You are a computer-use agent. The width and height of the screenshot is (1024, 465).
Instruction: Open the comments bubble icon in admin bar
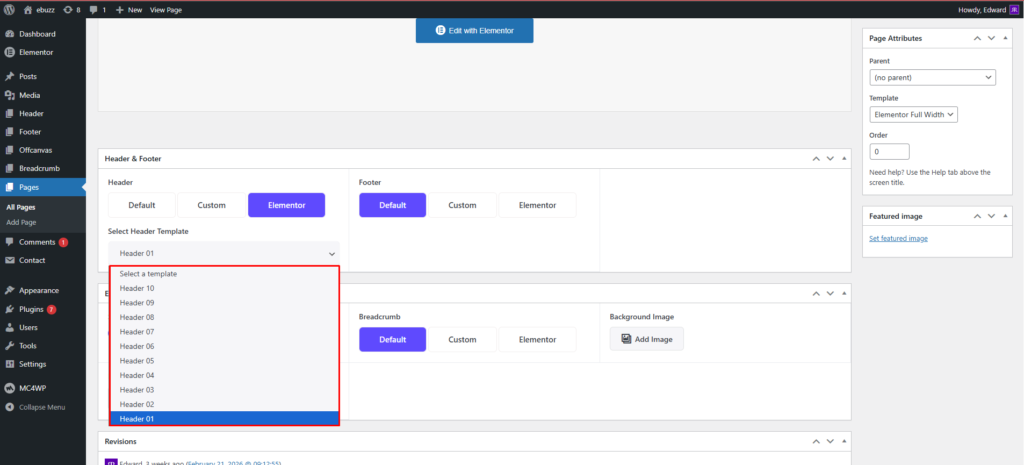pyautogui.click(x=94, y=9)
